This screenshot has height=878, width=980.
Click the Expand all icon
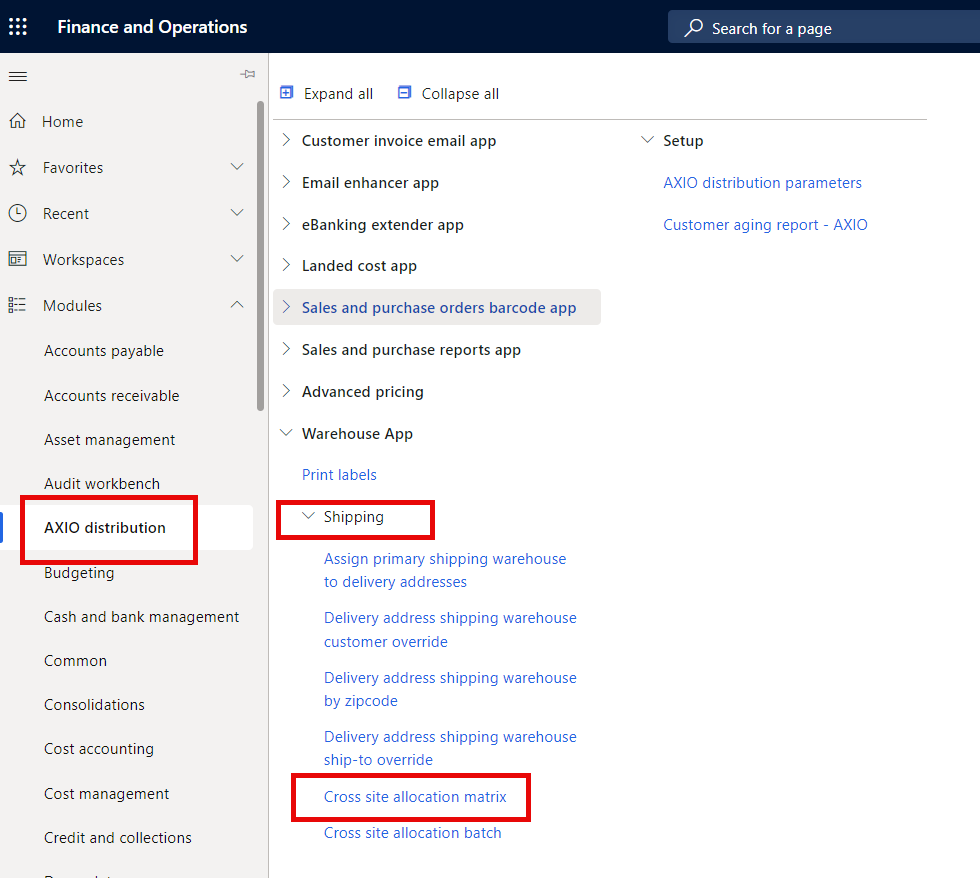(286, 92)
